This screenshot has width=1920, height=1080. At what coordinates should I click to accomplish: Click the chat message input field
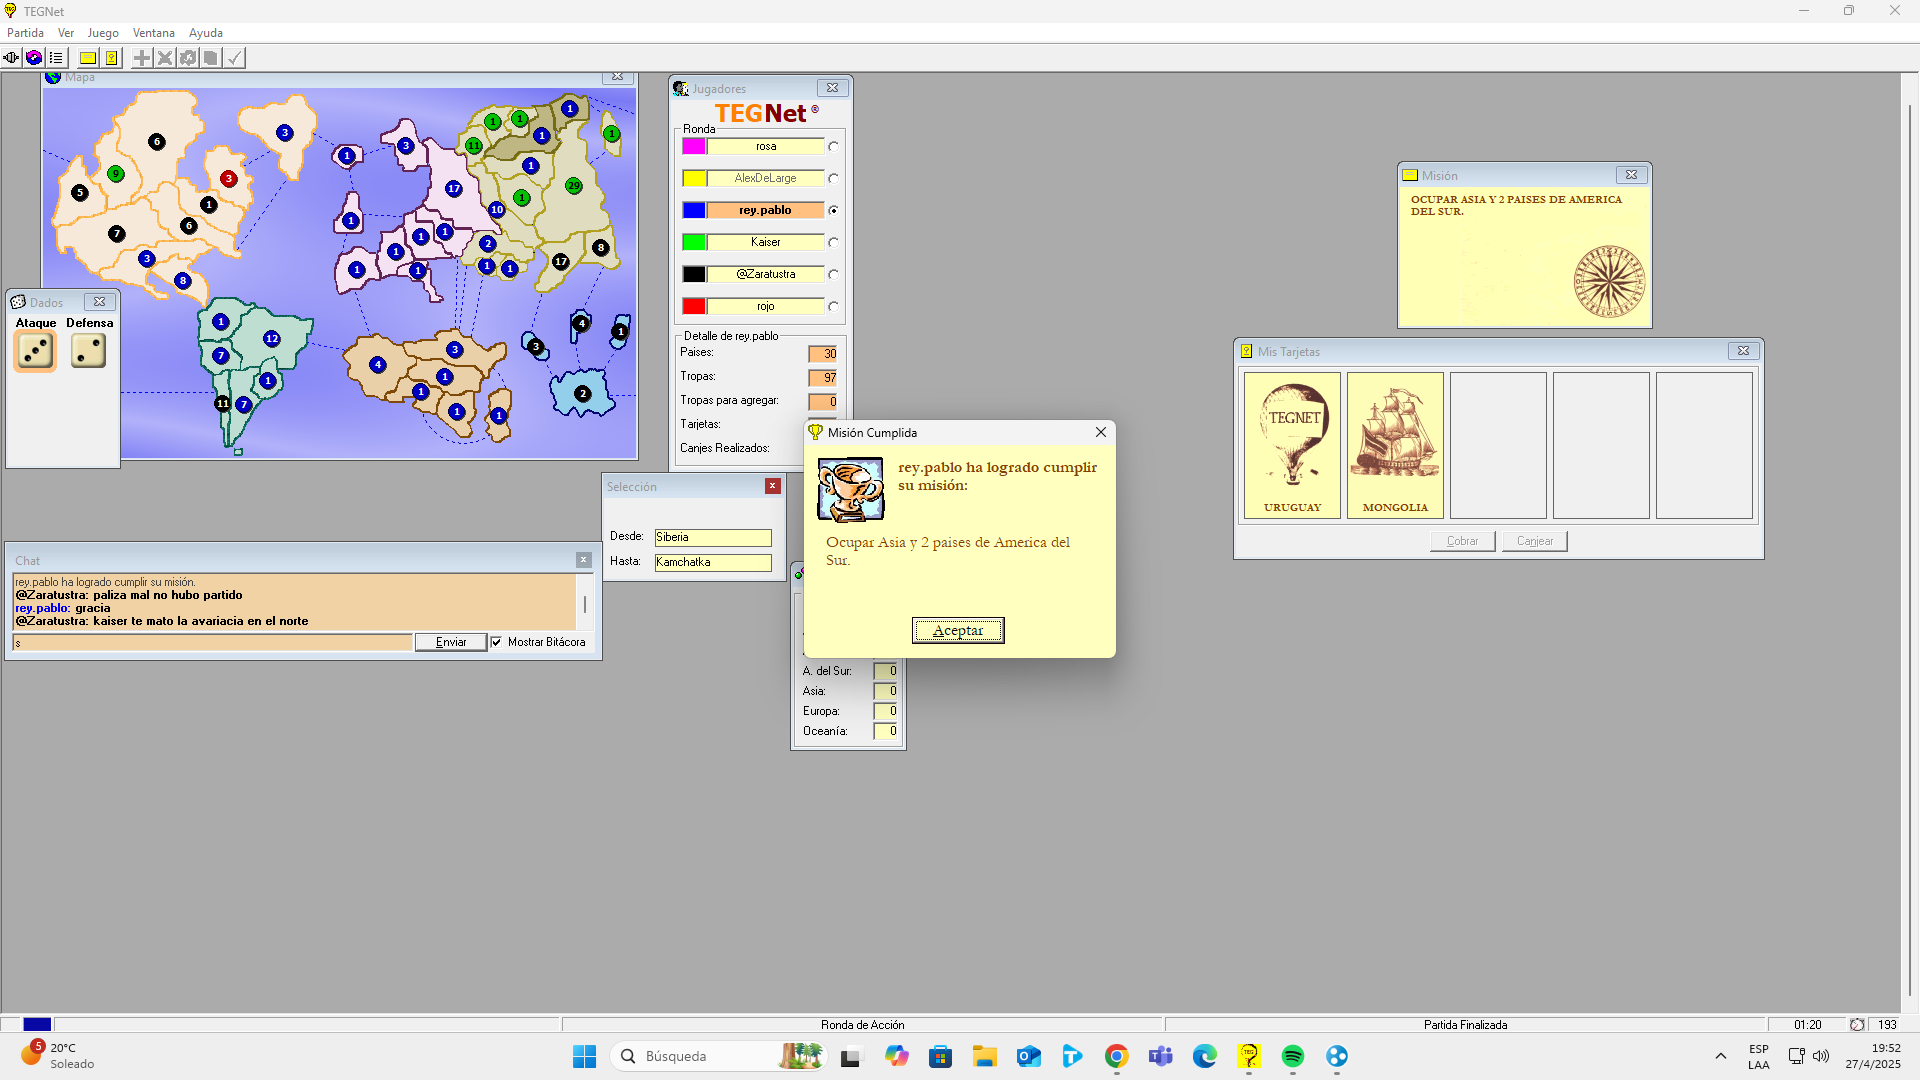click(212, 642)
